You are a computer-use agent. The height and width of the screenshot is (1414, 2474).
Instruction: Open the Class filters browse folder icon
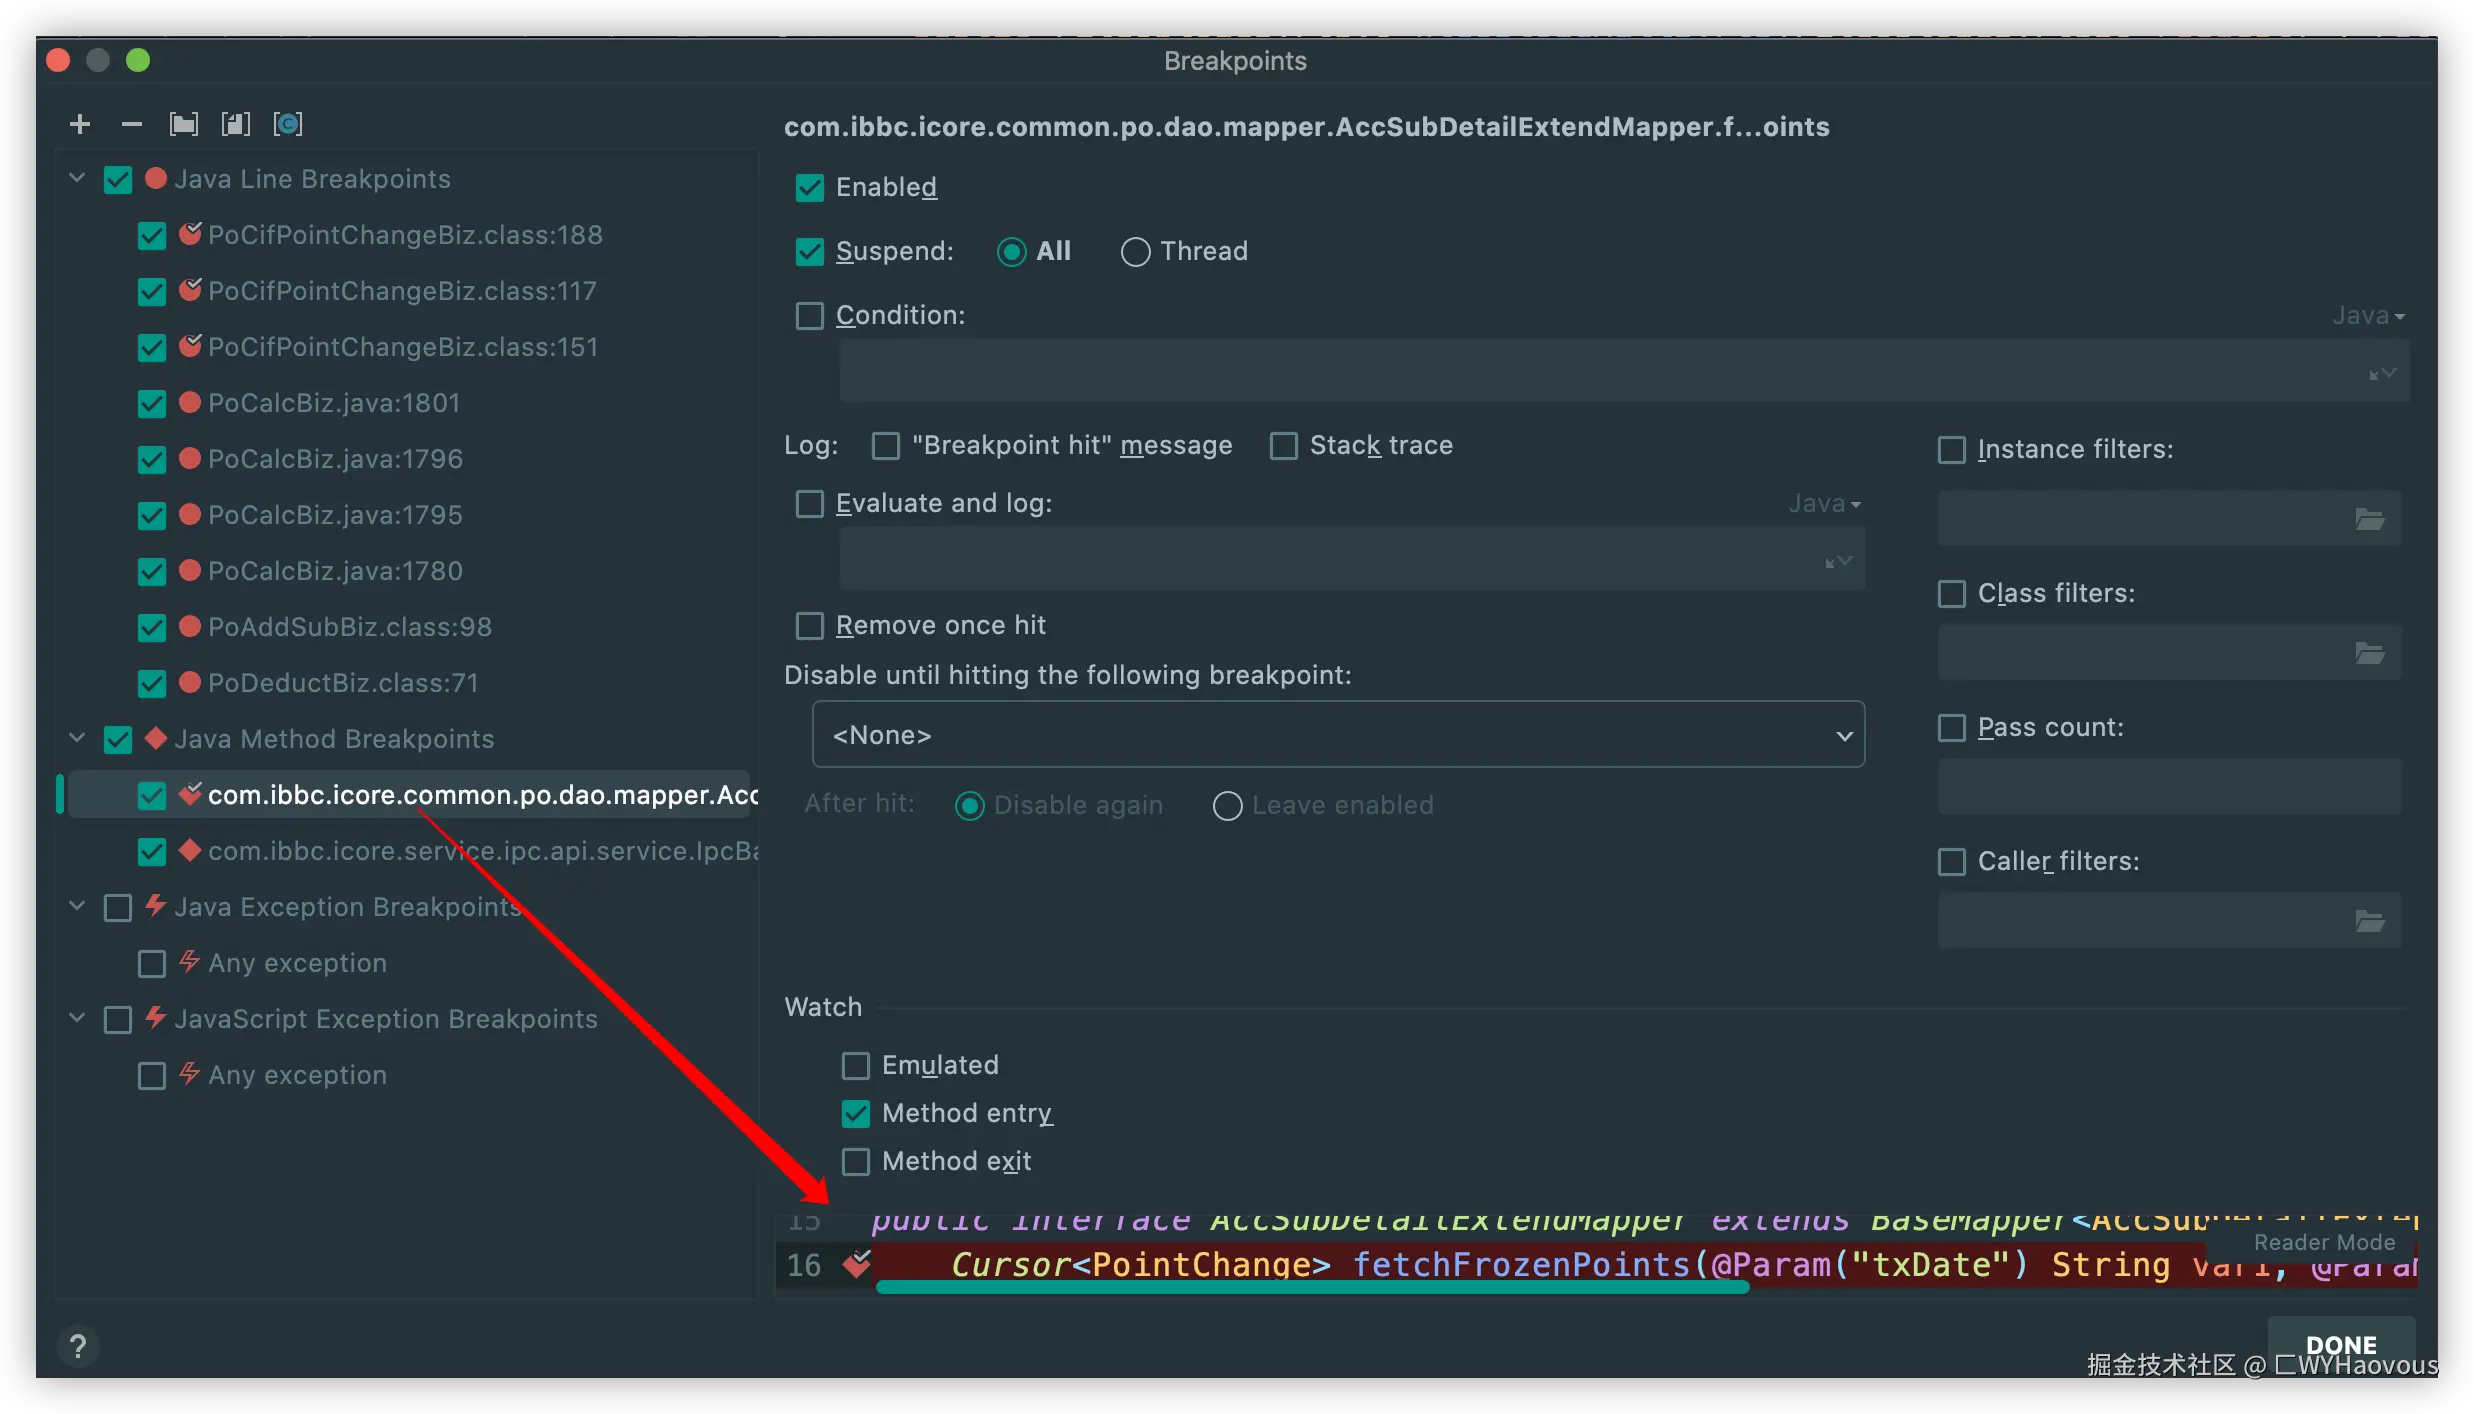coord(2369,653)
